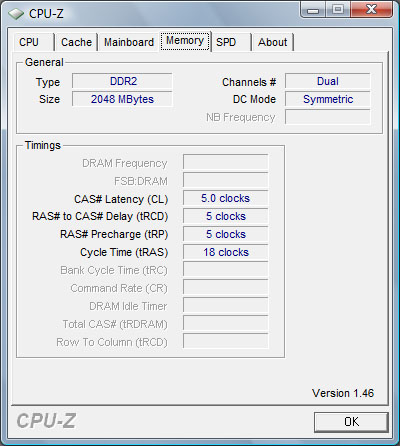This screenshot has width=400, height=446.
Task: Open the Cache tab
Action: coord(76,42)
